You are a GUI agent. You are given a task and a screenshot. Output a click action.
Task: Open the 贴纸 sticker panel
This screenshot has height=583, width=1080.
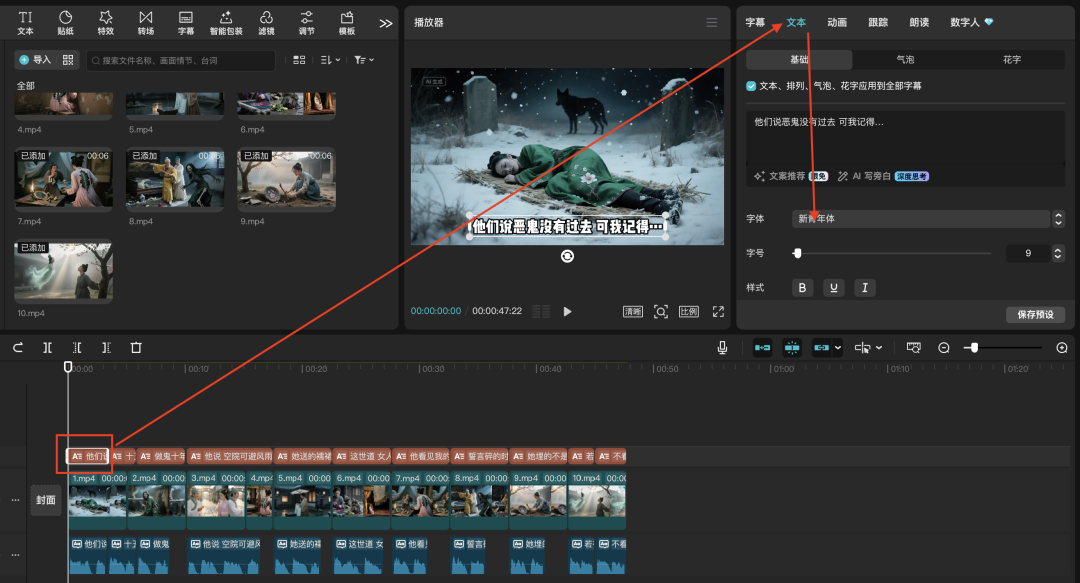coord(65,22)
